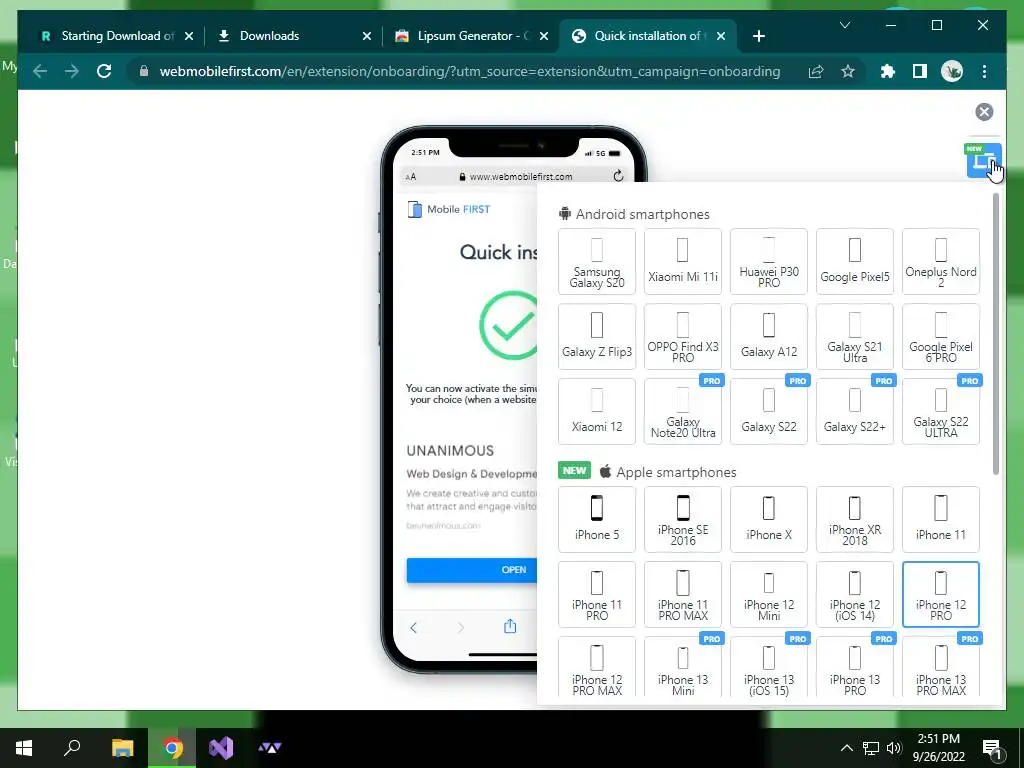Pick Galaxy Note20 Ultra device
1024x768 pixels.
point(683,412)
